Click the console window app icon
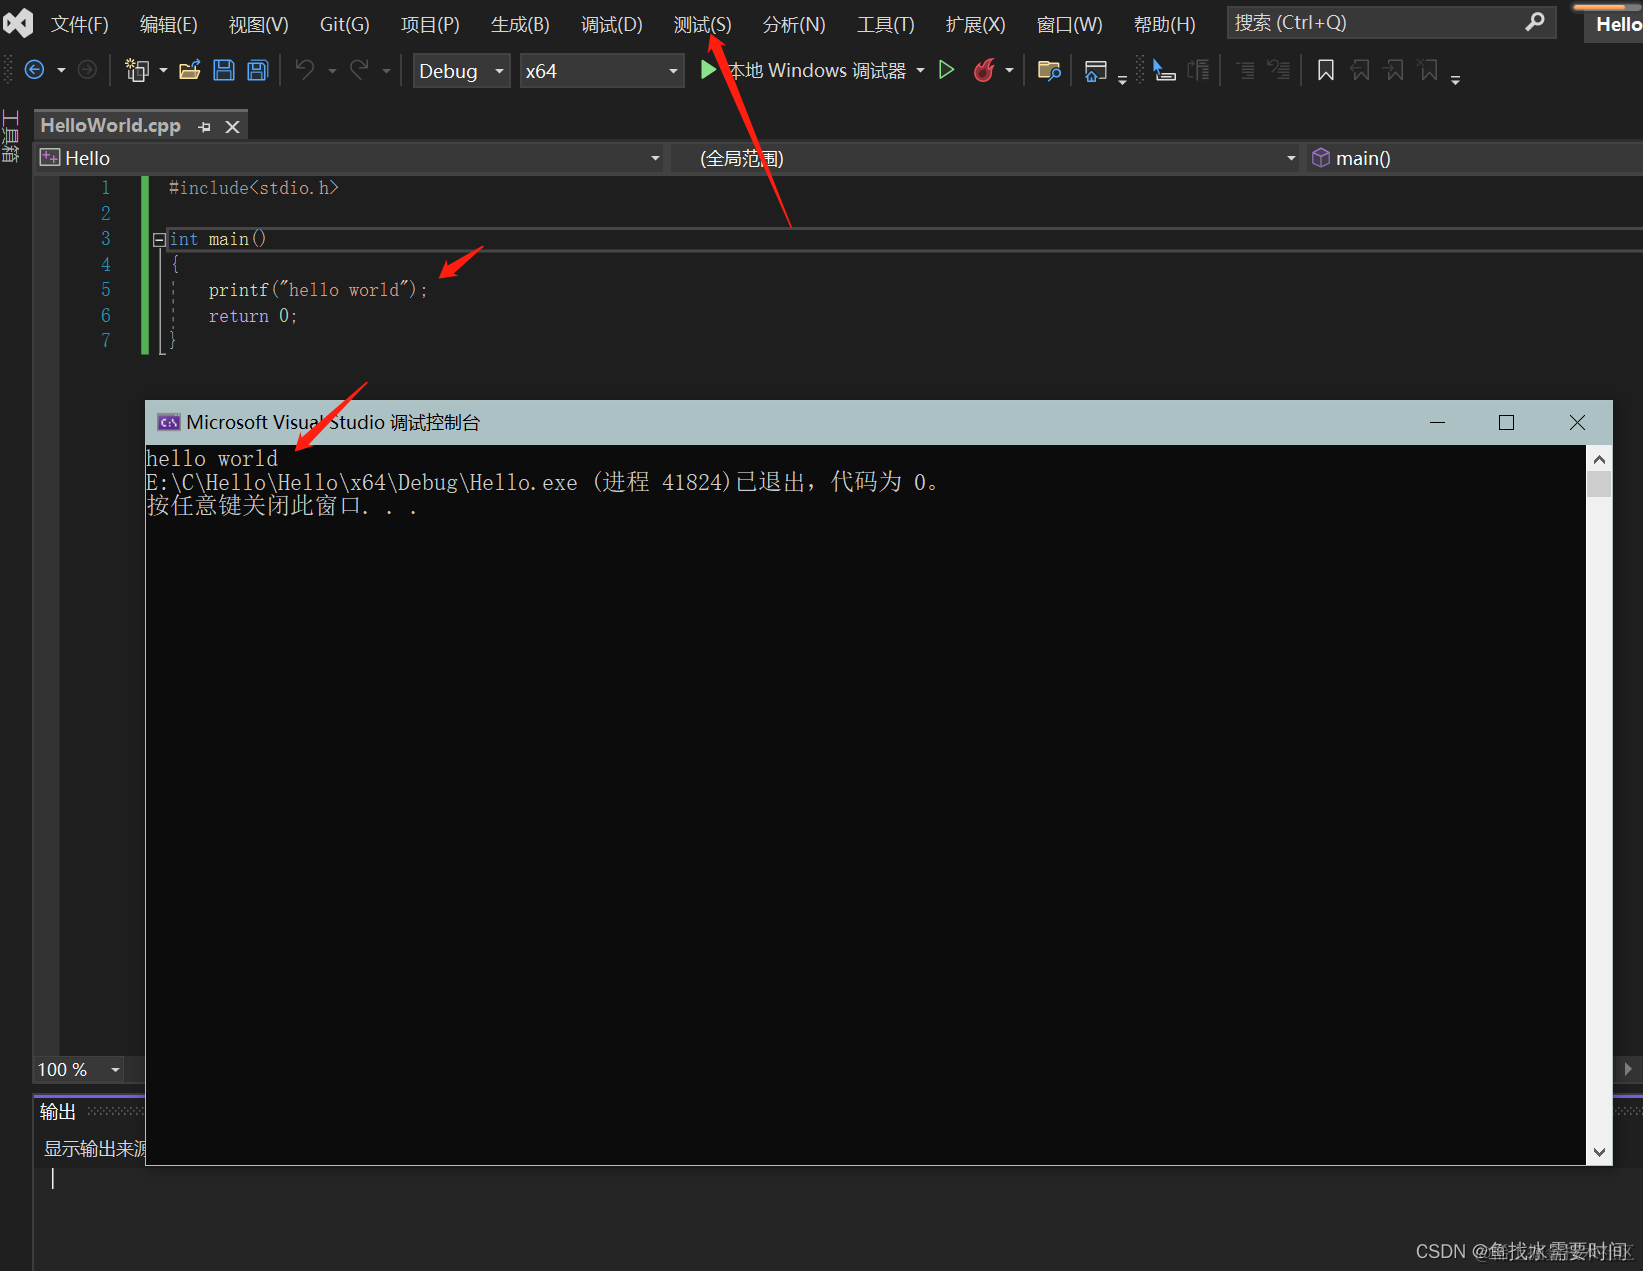 [x=168, y=422]
